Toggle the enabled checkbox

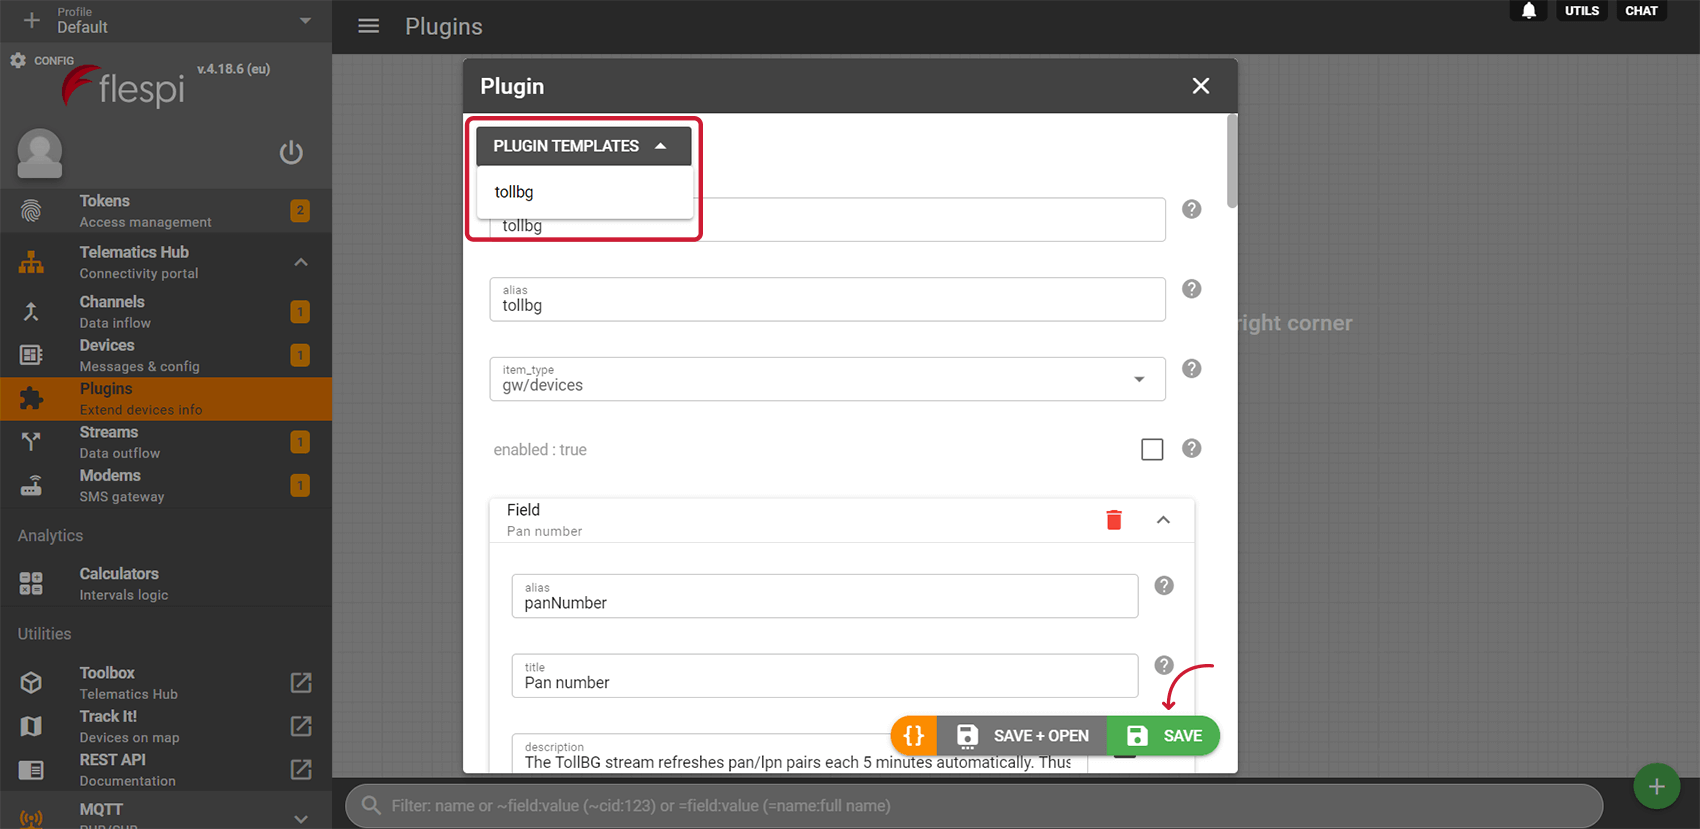[1152, 450]
